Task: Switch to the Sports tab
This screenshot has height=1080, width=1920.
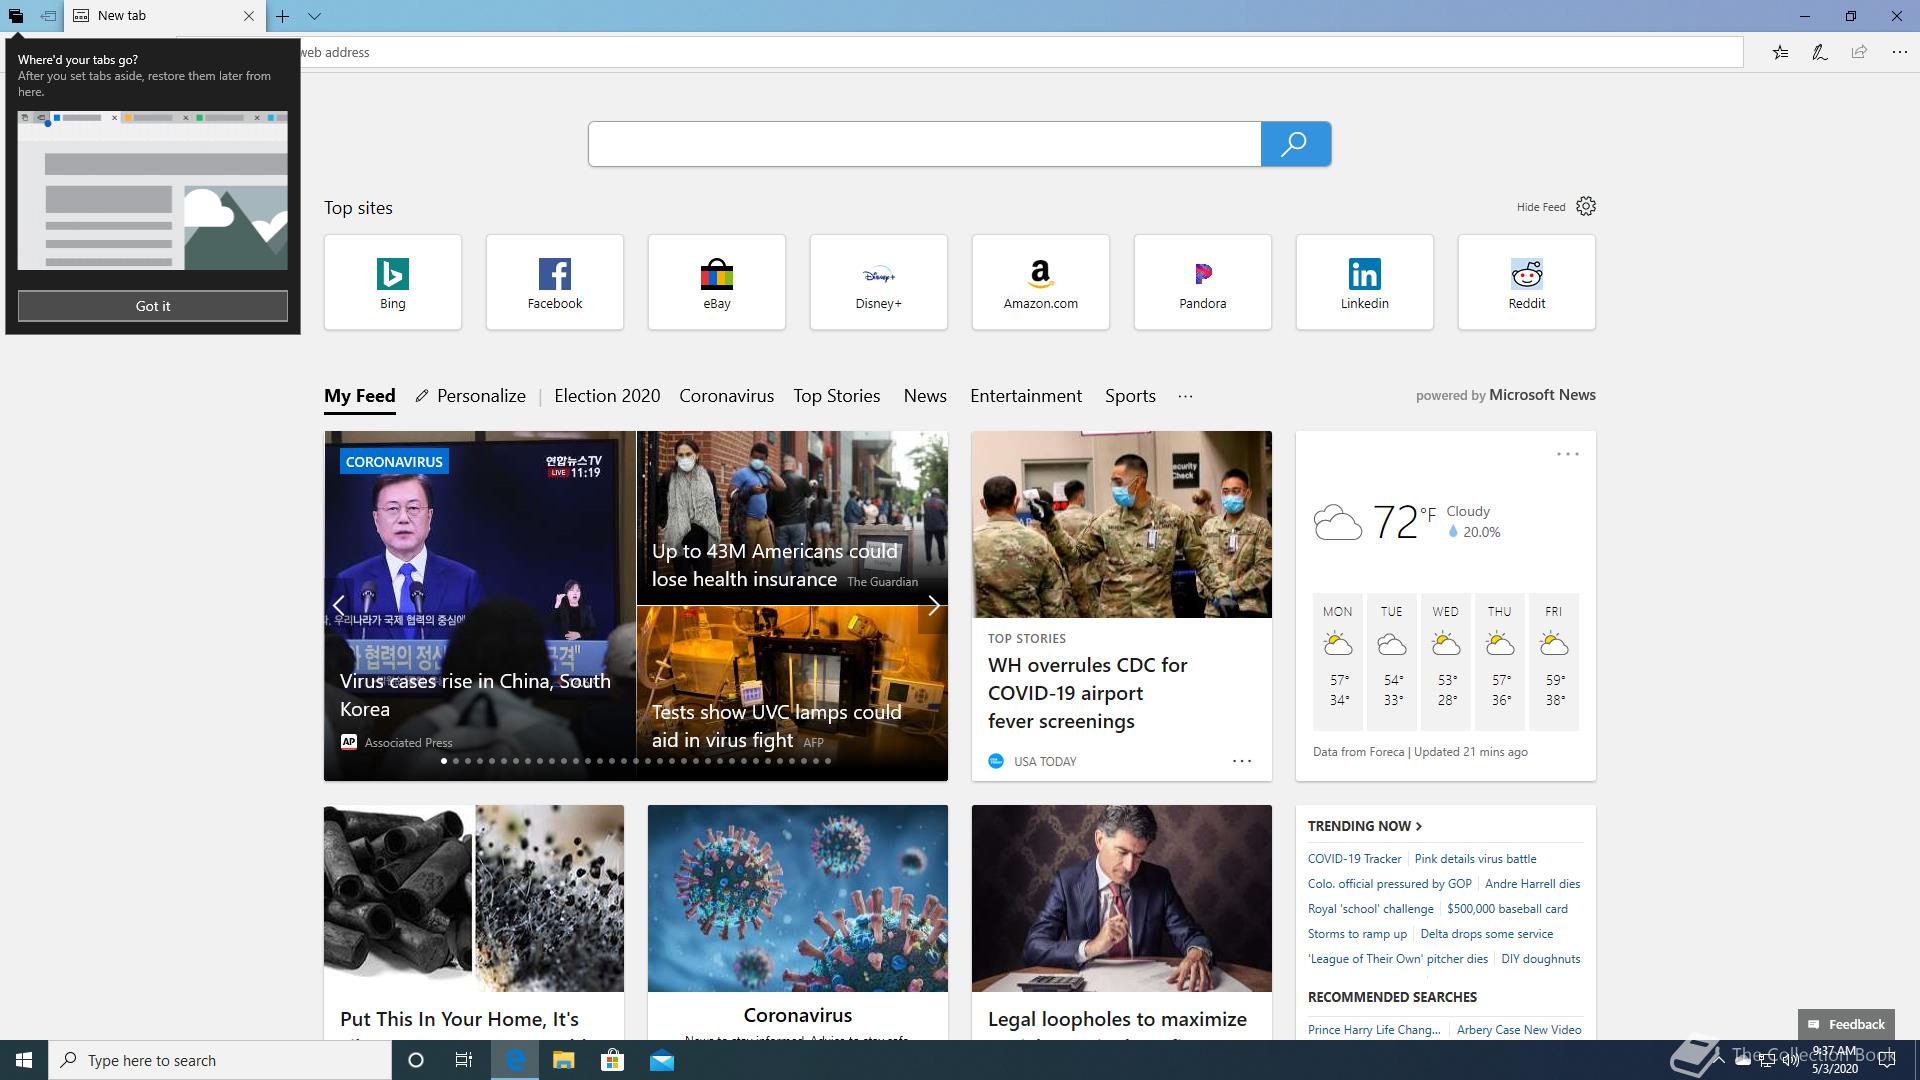Action: pos(1130,396)
